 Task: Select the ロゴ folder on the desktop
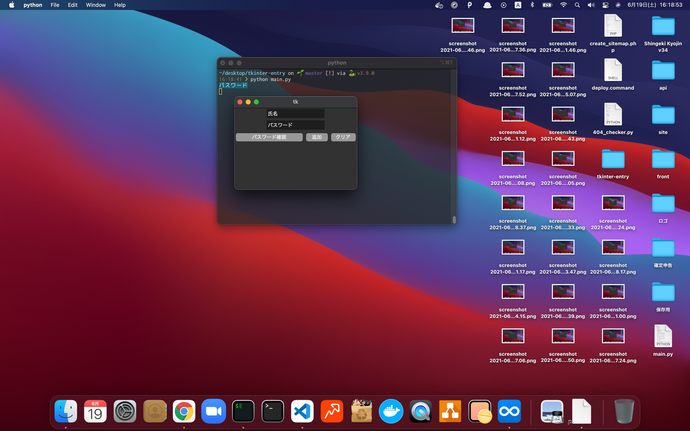tap(663, 203)
